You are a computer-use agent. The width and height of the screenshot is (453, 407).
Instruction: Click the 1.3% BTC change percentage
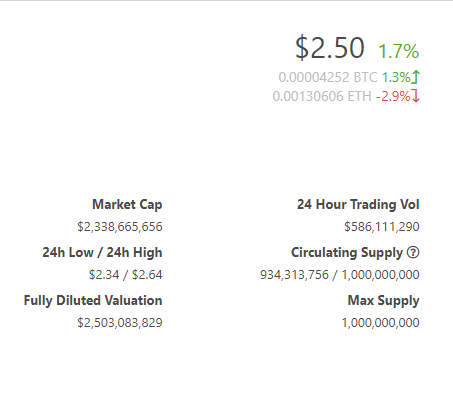click(396, 77)
